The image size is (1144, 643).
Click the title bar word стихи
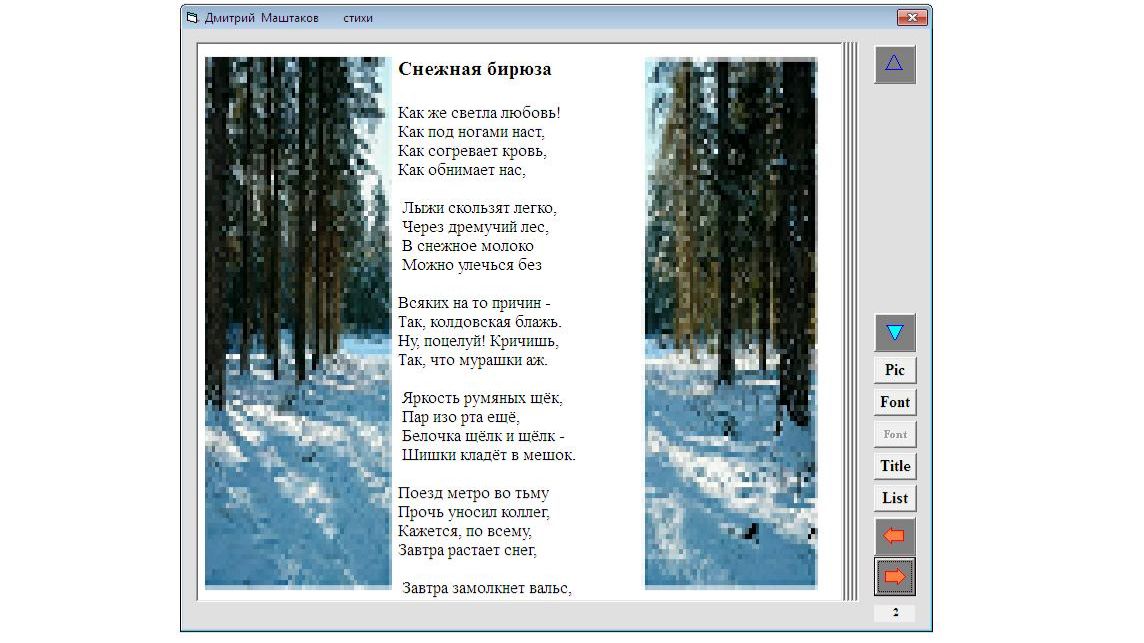pyautogui.click(x=358, y=18)
